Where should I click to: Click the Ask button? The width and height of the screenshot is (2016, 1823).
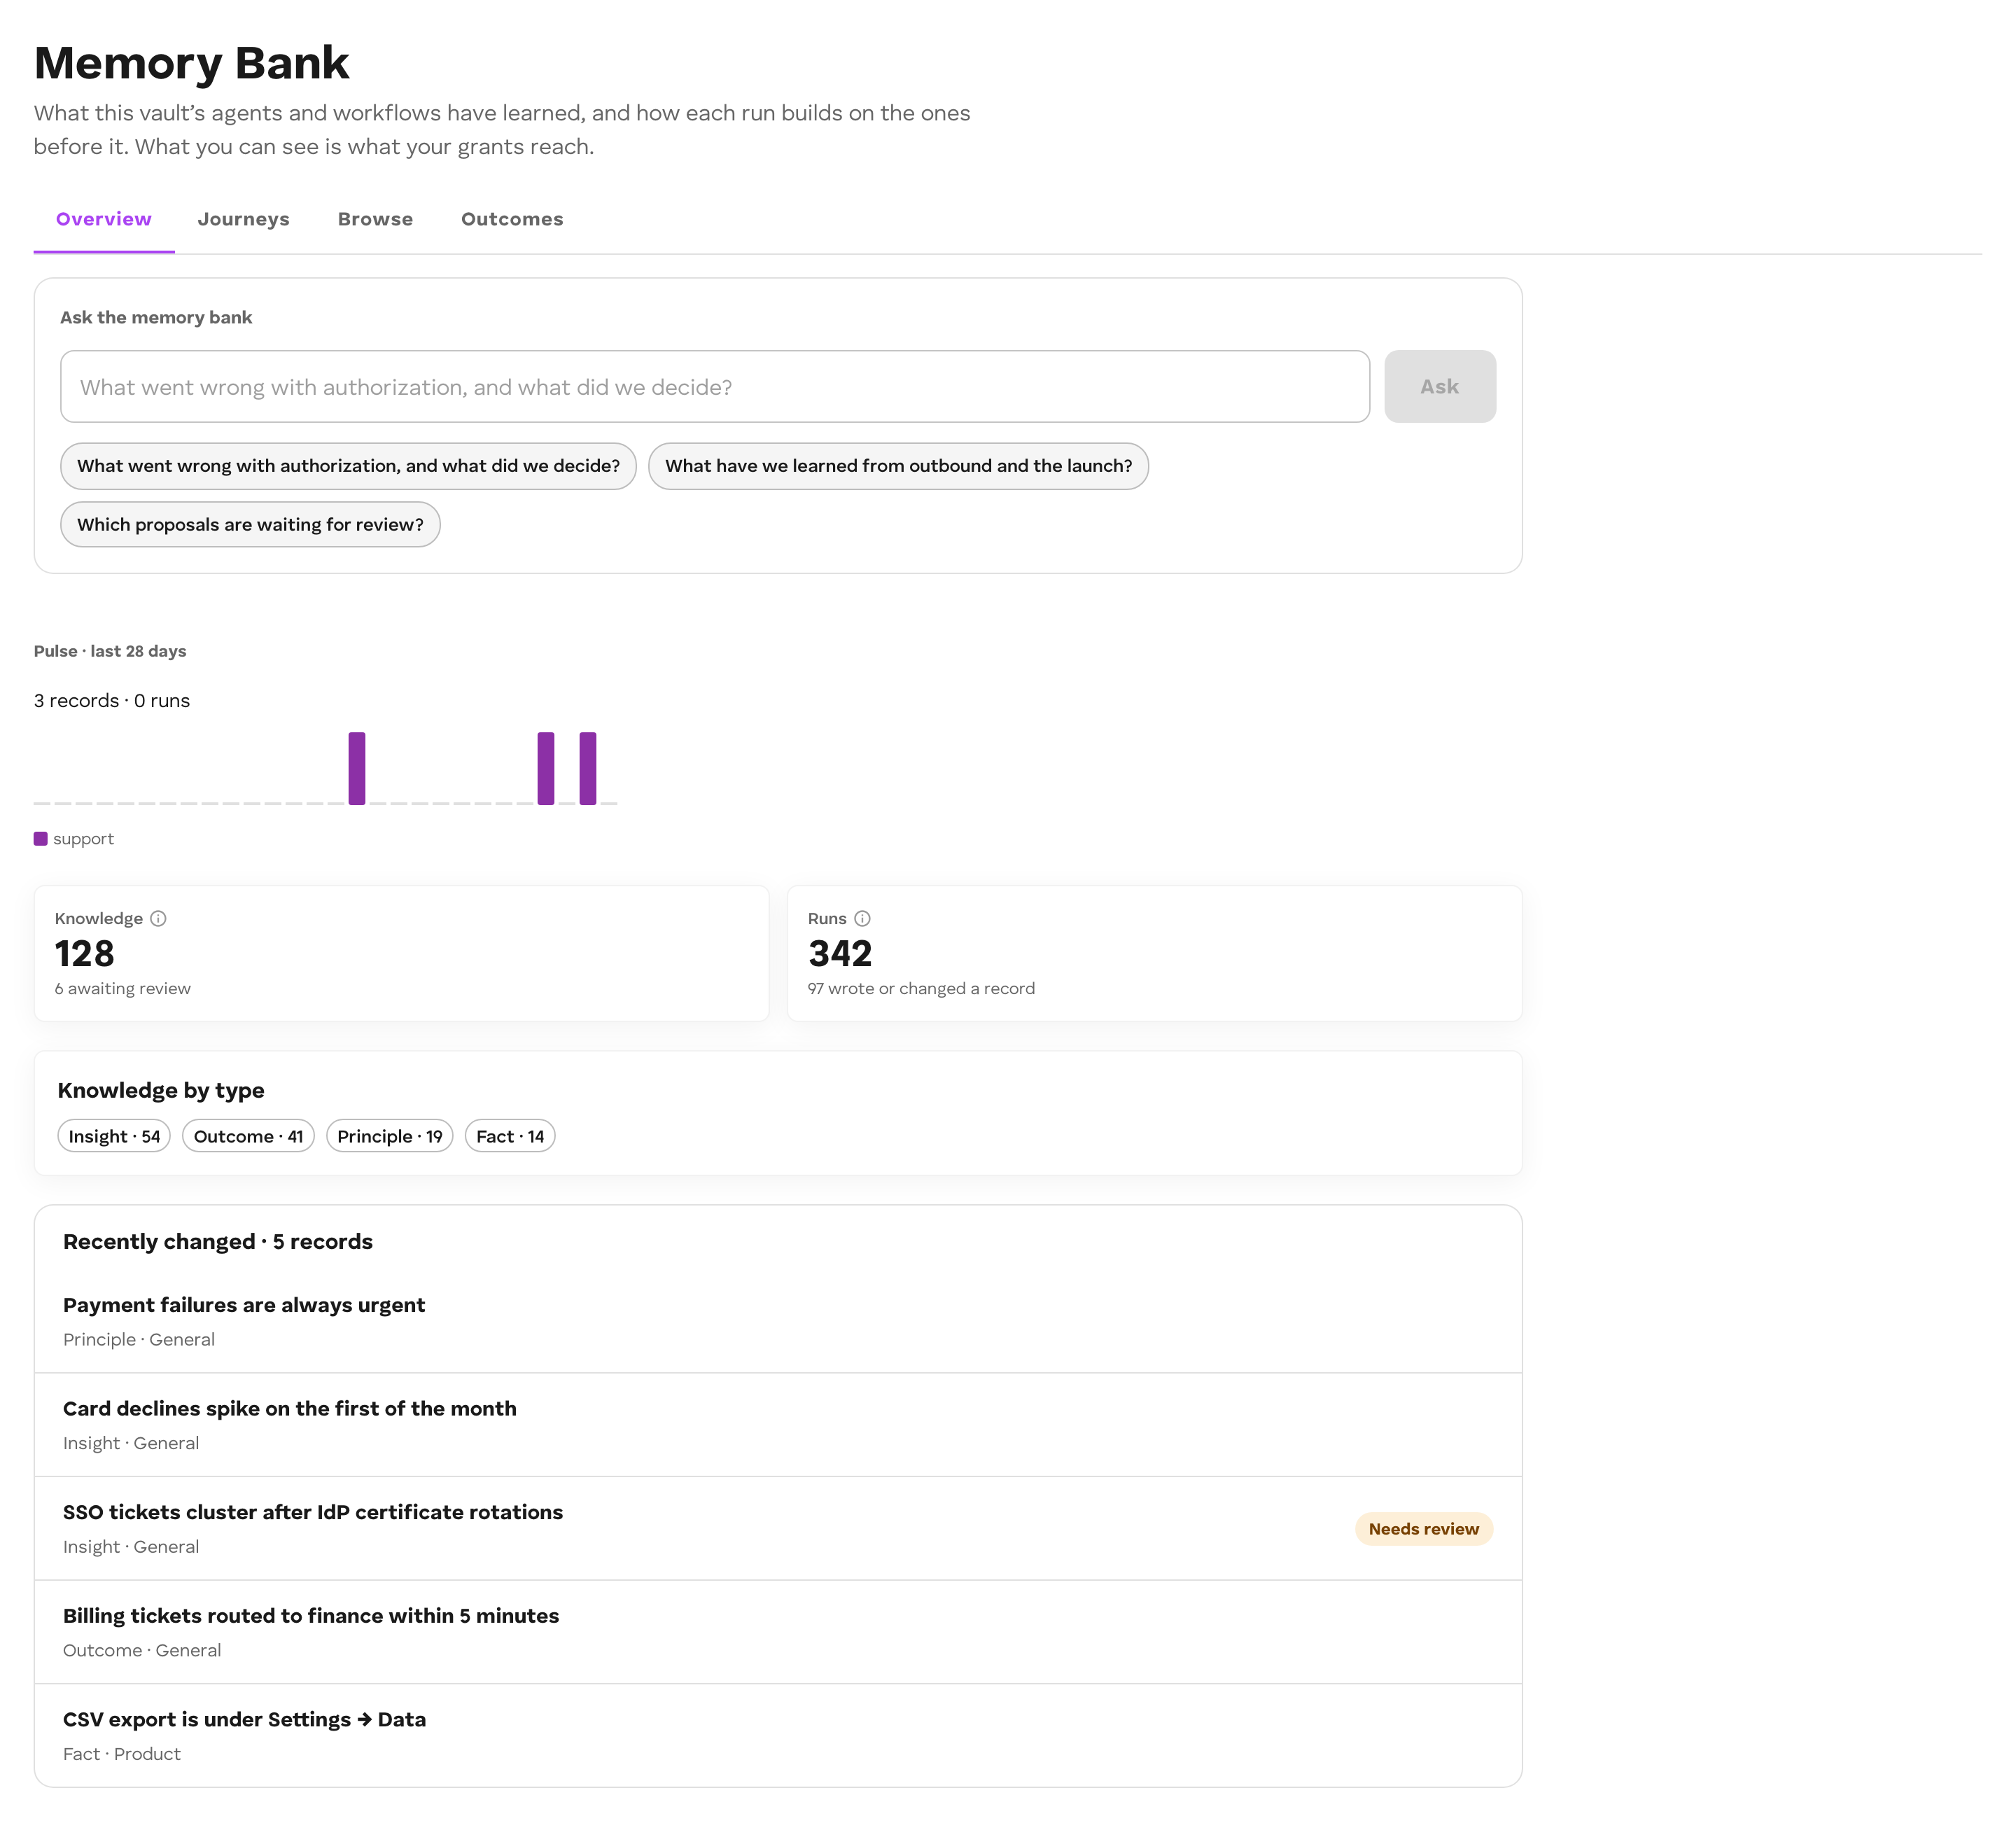pyautogui.click(x=1440, y=386)
